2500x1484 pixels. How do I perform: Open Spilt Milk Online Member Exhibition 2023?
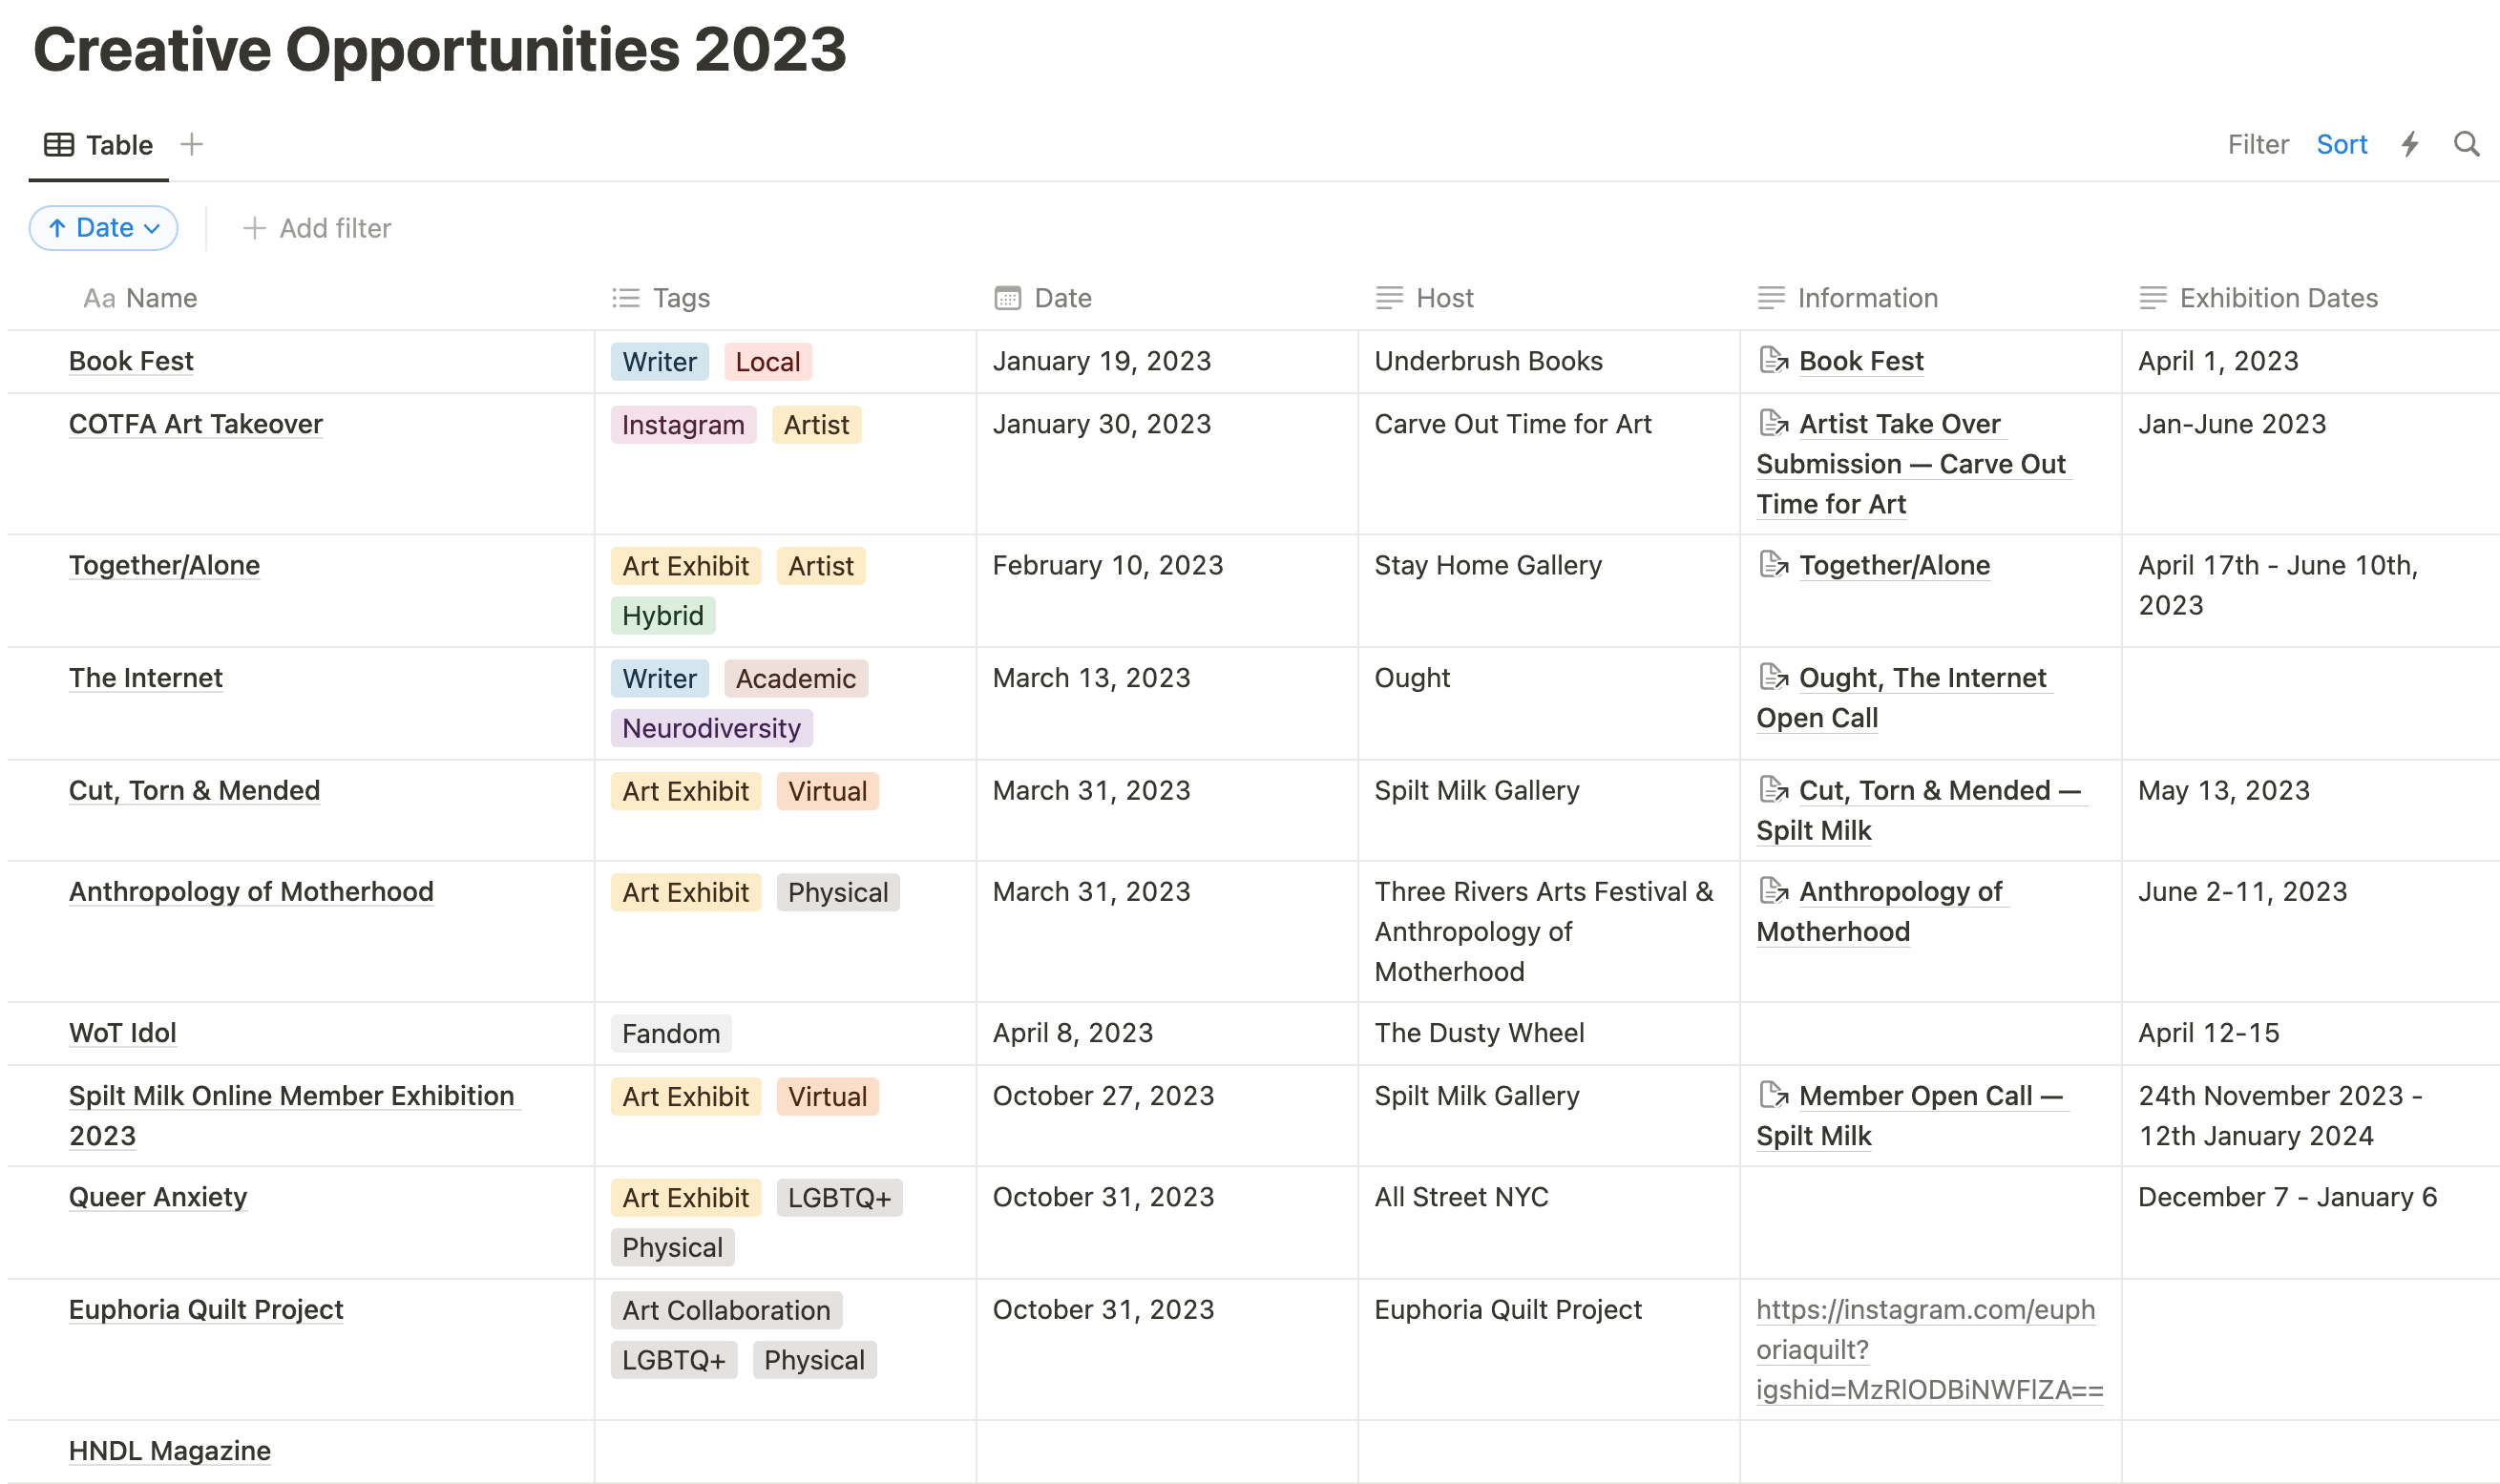point(295,1115)
